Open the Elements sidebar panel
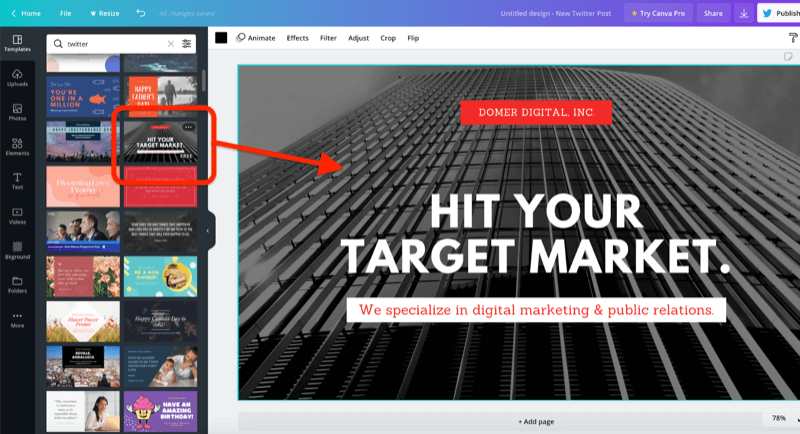Screen dimensions: 800x434 17,147
